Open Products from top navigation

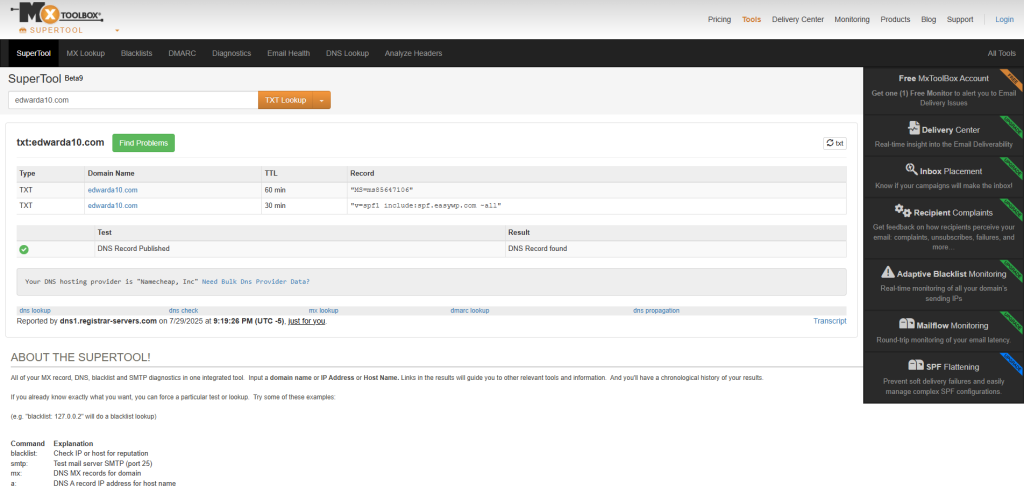(x=895, y=20)
